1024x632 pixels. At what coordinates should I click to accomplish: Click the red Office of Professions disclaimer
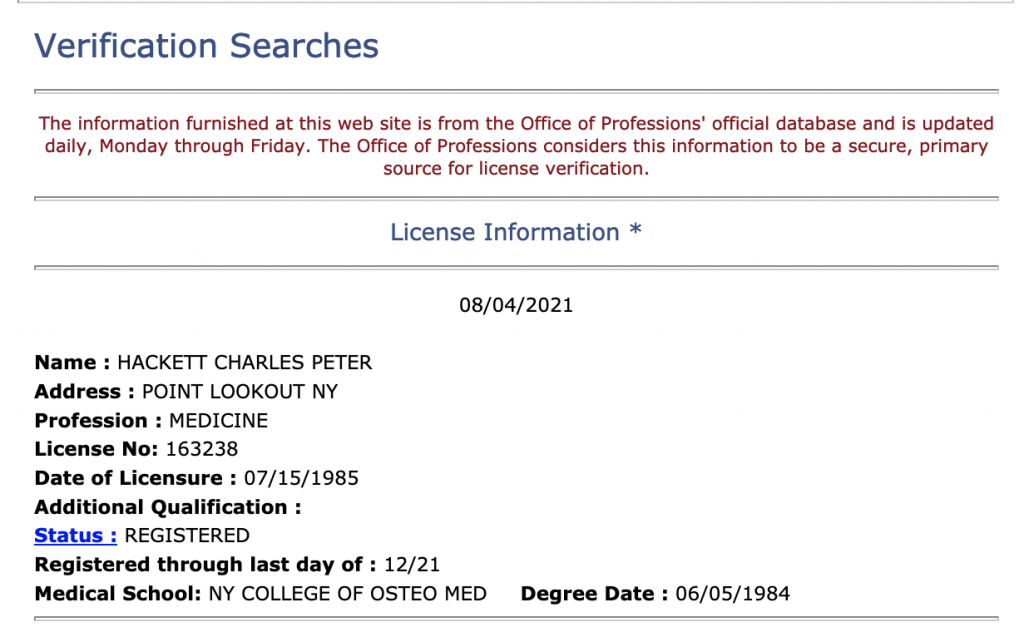[x=516, y=146]
